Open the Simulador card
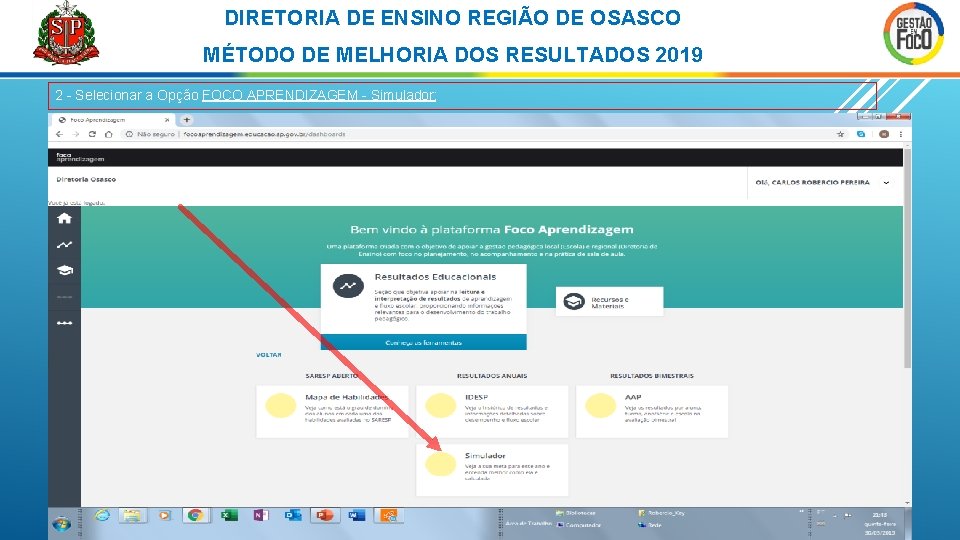 pyautogui.click(x=492, y=470)
